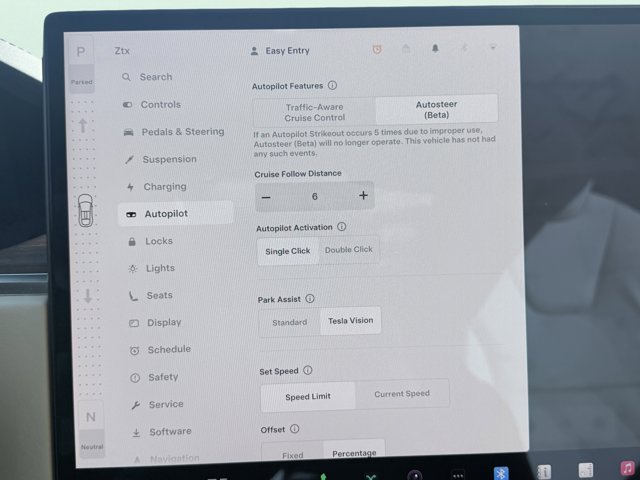Increase Cruise Follow Distance with plus
The height and width of the screenshot is (480, 640).
[363, 196]
